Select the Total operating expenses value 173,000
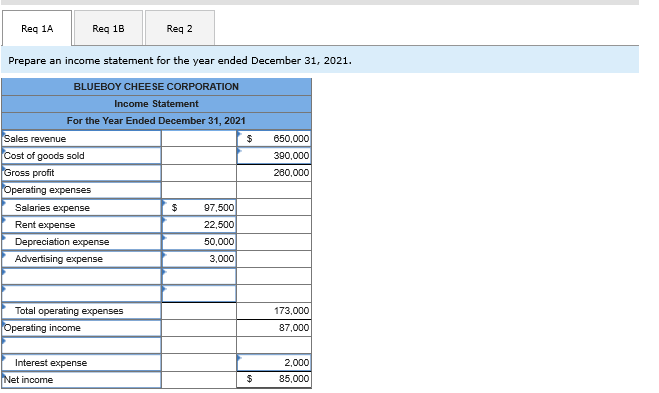The width and height of the screenshot is (659, 393). click(x=274, y=311)
